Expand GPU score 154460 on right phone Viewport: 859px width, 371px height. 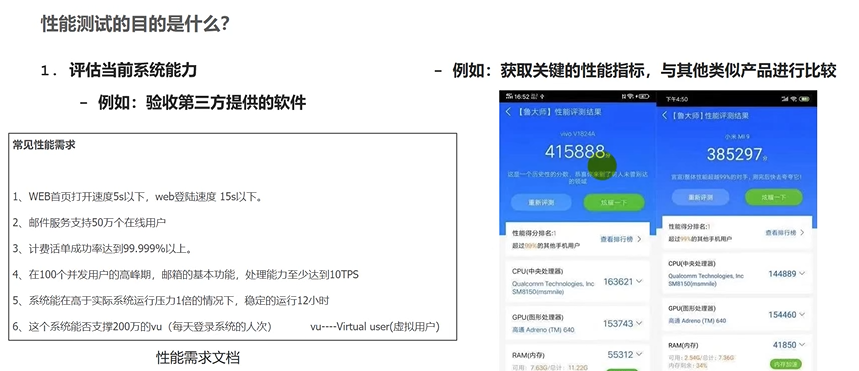pos(802,315)
